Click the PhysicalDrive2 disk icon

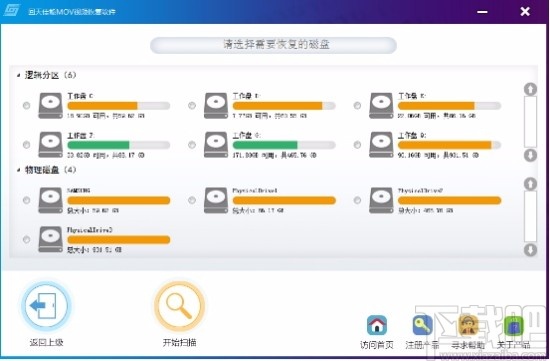pos(381,200)
